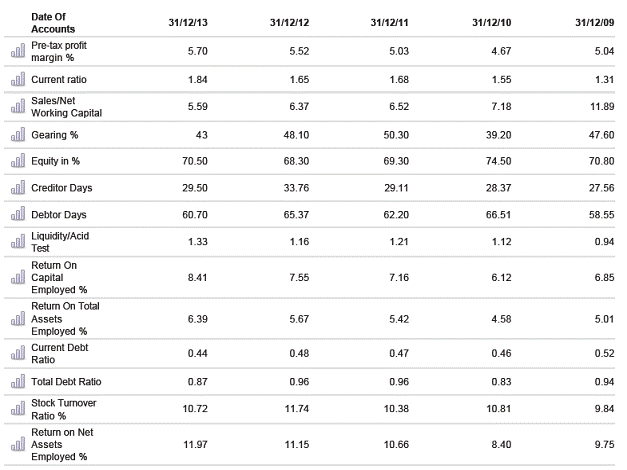View Creditor Days bar chart icon
Viewport: 627px width, 470px height.
point(17,188)
